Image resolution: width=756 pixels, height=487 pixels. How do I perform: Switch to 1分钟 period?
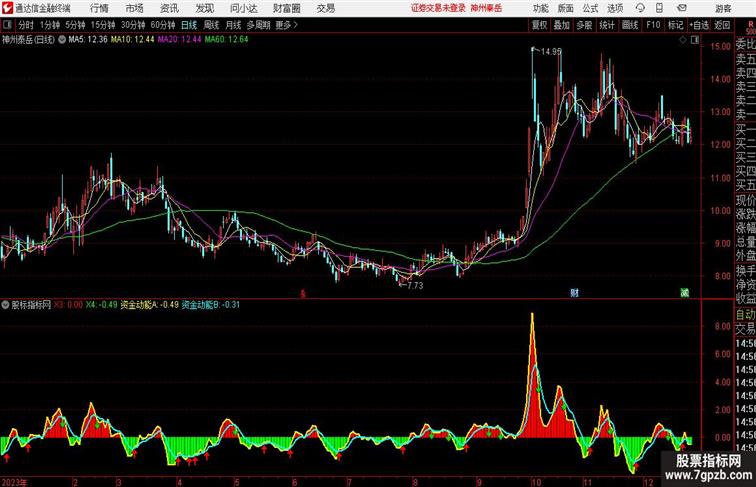tap(50, 25)
